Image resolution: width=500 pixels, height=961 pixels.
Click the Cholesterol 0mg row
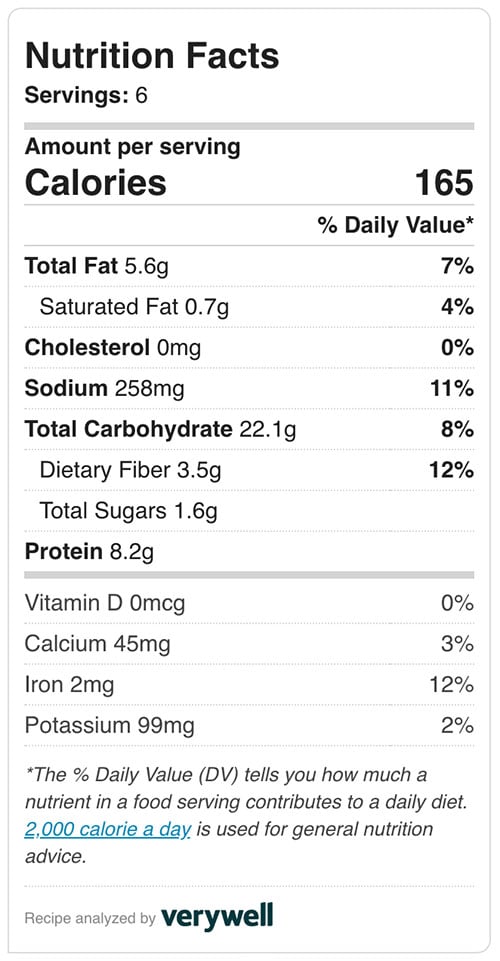(x=249, y=348)
